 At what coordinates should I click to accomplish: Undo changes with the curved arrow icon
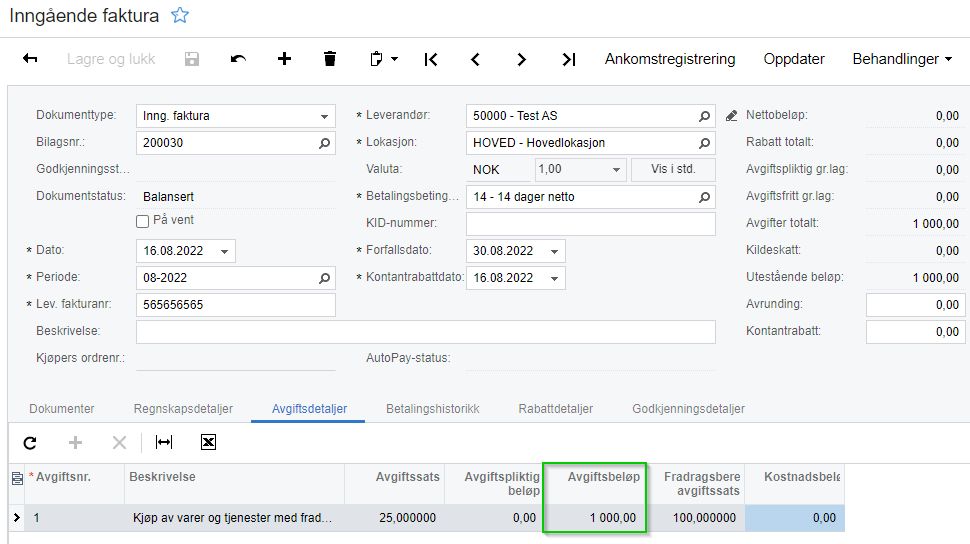[238, 59]
